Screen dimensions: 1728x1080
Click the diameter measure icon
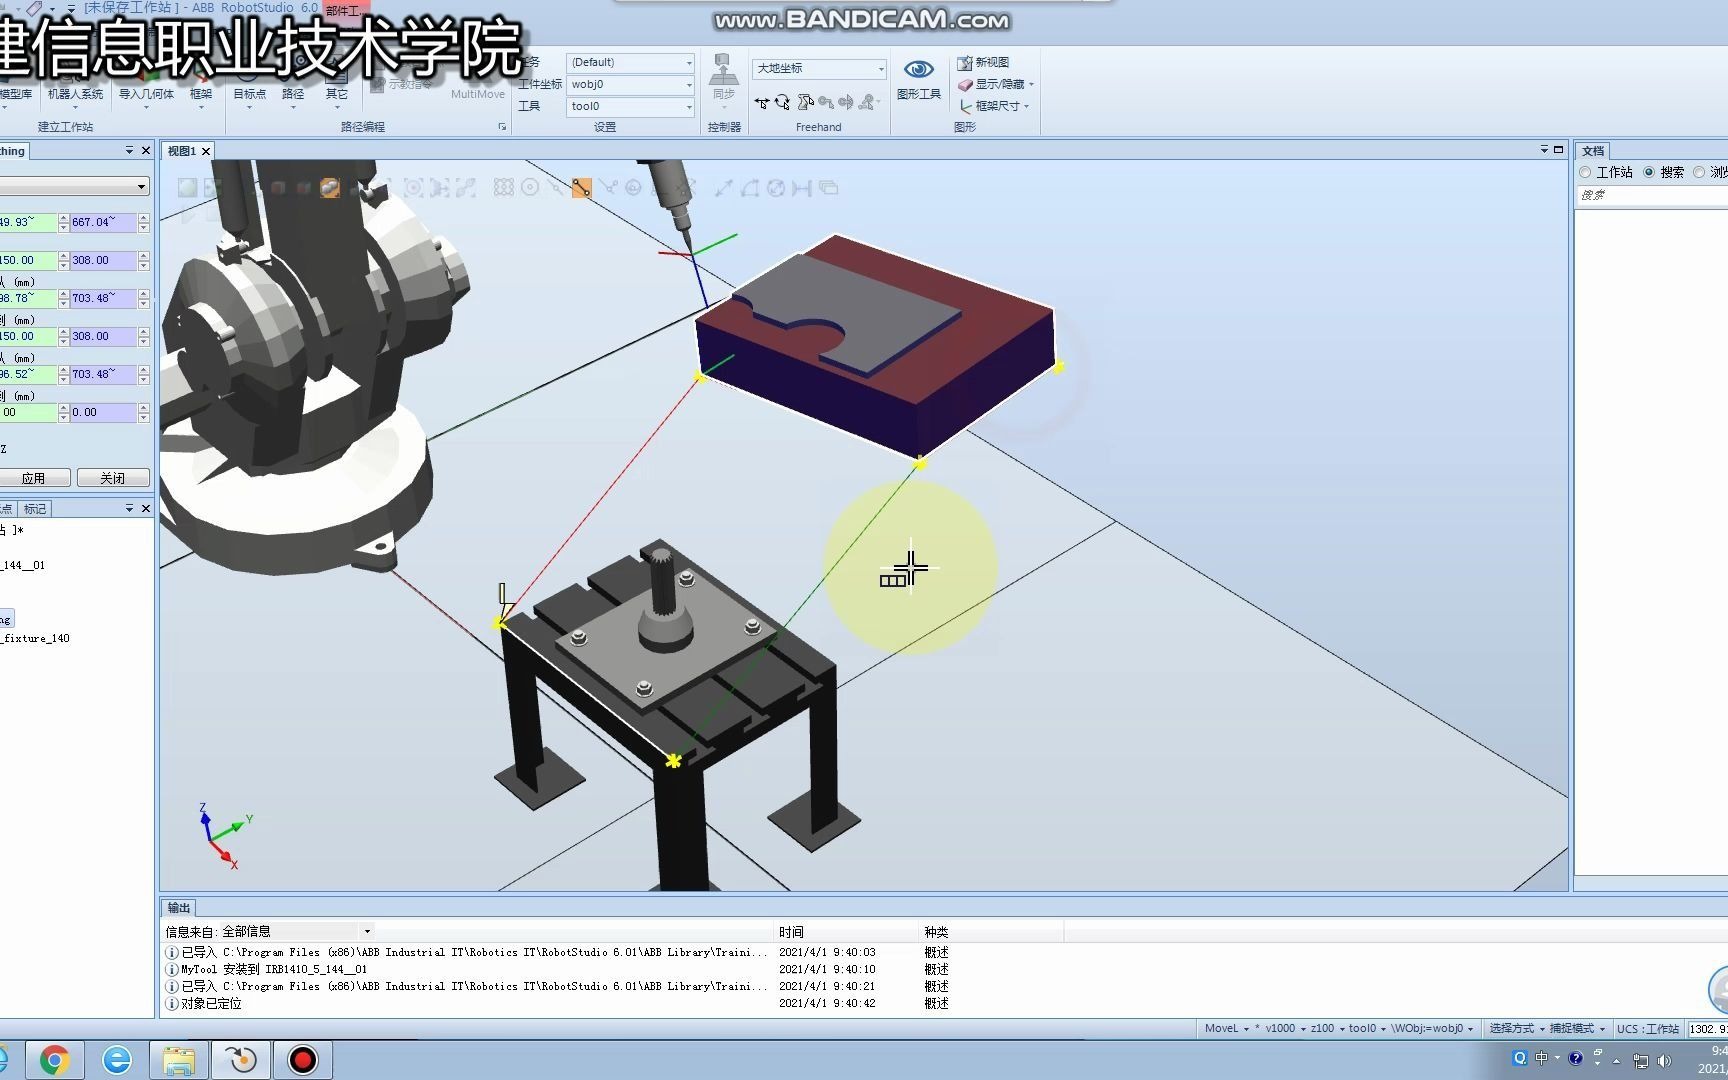click(775, 187)
